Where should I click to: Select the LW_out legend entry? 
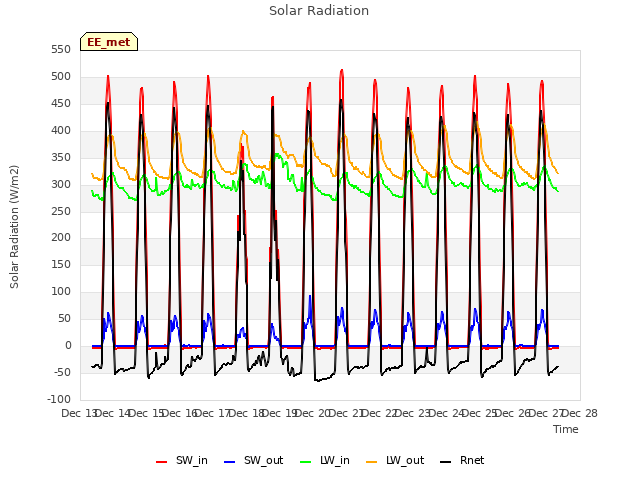coord(395,460)
